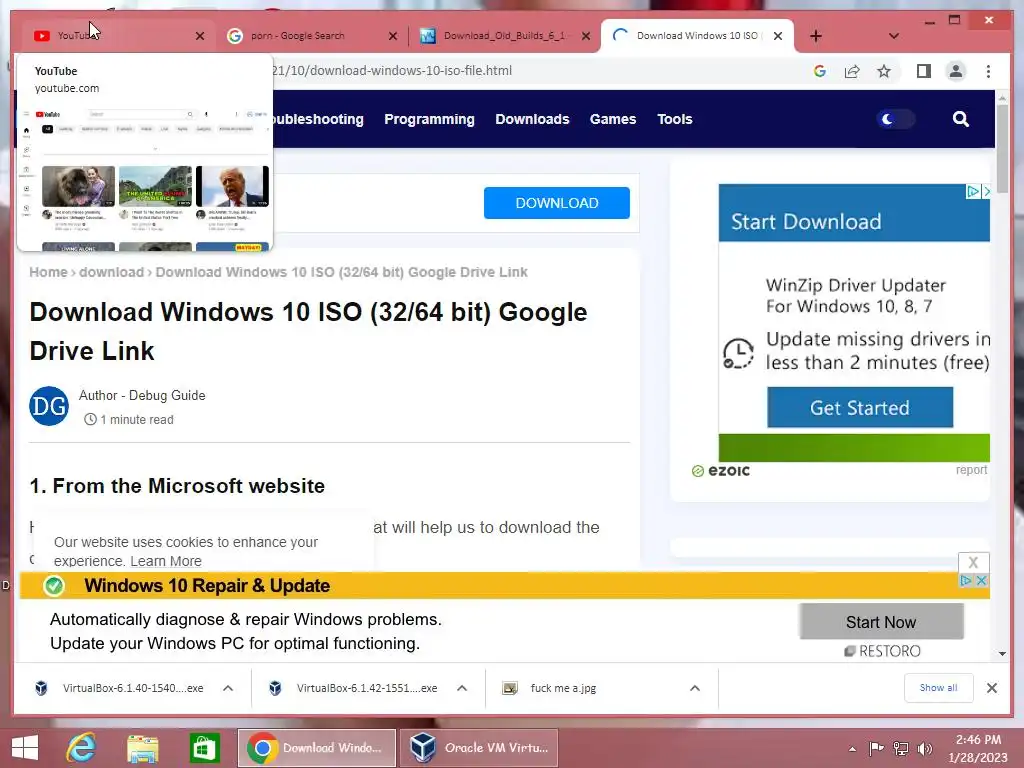The image size is (1024, 768).
Task: Open the volume speaker tray icon
Action: 925,748
